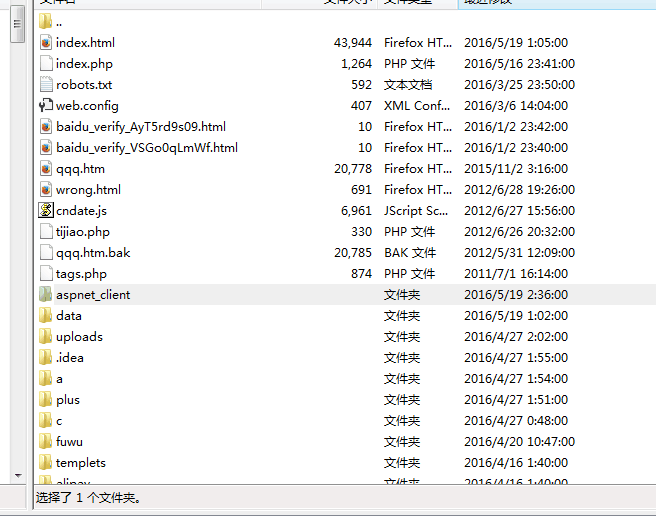
Task: Click the Firefox icon beside index.html
Action: tap(45, 43)
